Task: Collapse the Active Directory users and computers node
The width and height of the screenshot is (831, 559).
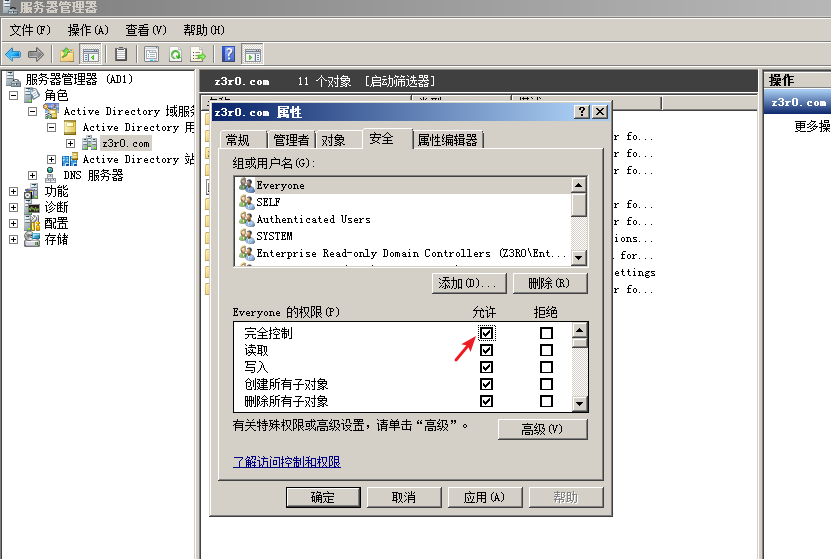Action: (x=51, y=127)
